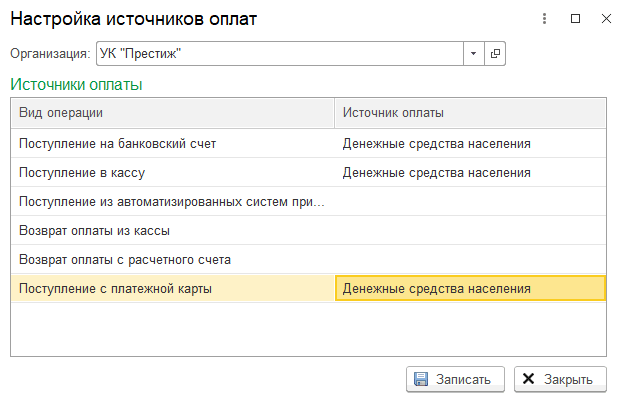Click empty source cell for автоматизированных систем row
This screenshot has height=395, width=621.
click(471, 201)
